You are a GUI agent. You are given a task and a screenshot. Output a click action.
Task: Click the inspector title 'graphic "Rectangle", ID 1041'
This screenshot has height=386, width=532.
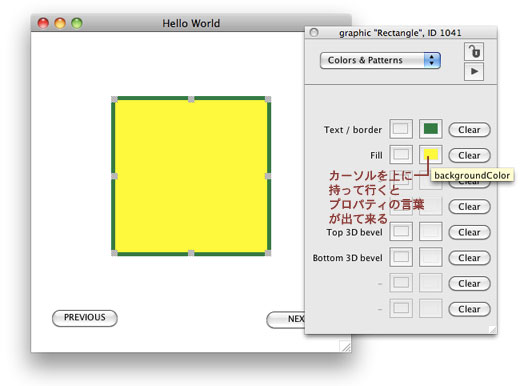click(400, 33)
